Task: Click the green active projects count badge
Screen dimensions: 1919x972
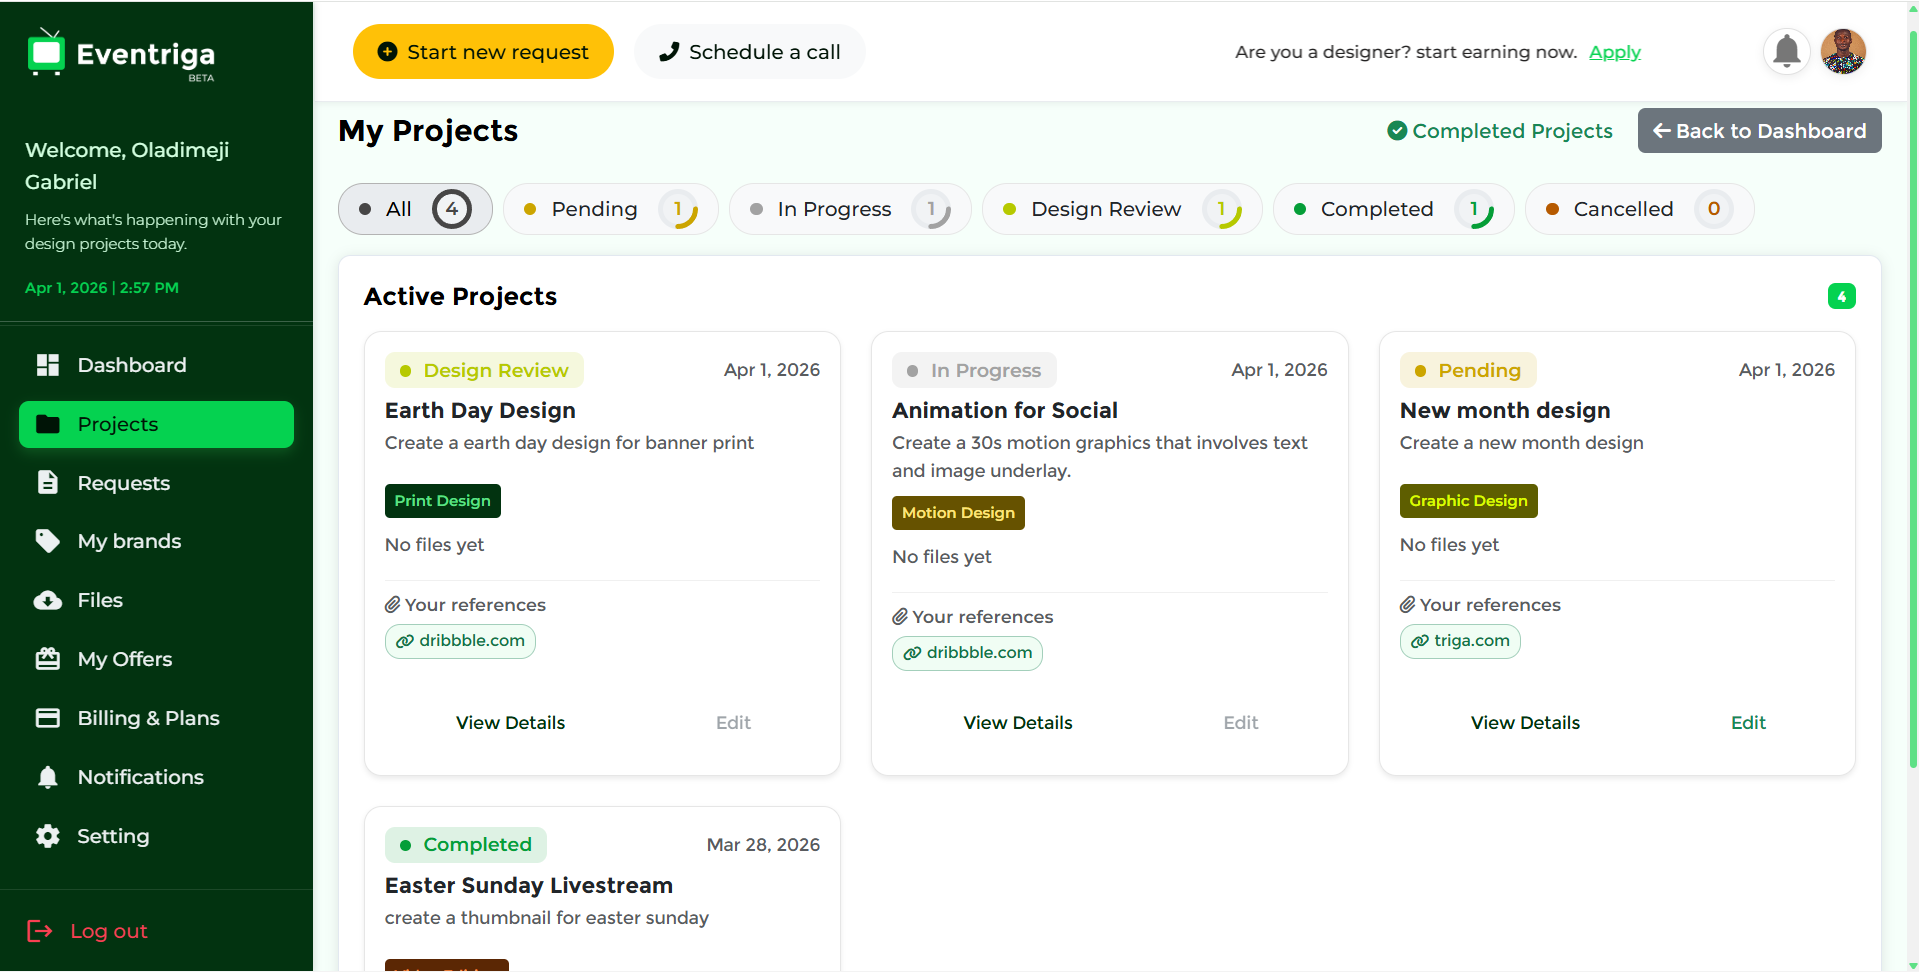Action: tap(1841, 296)
